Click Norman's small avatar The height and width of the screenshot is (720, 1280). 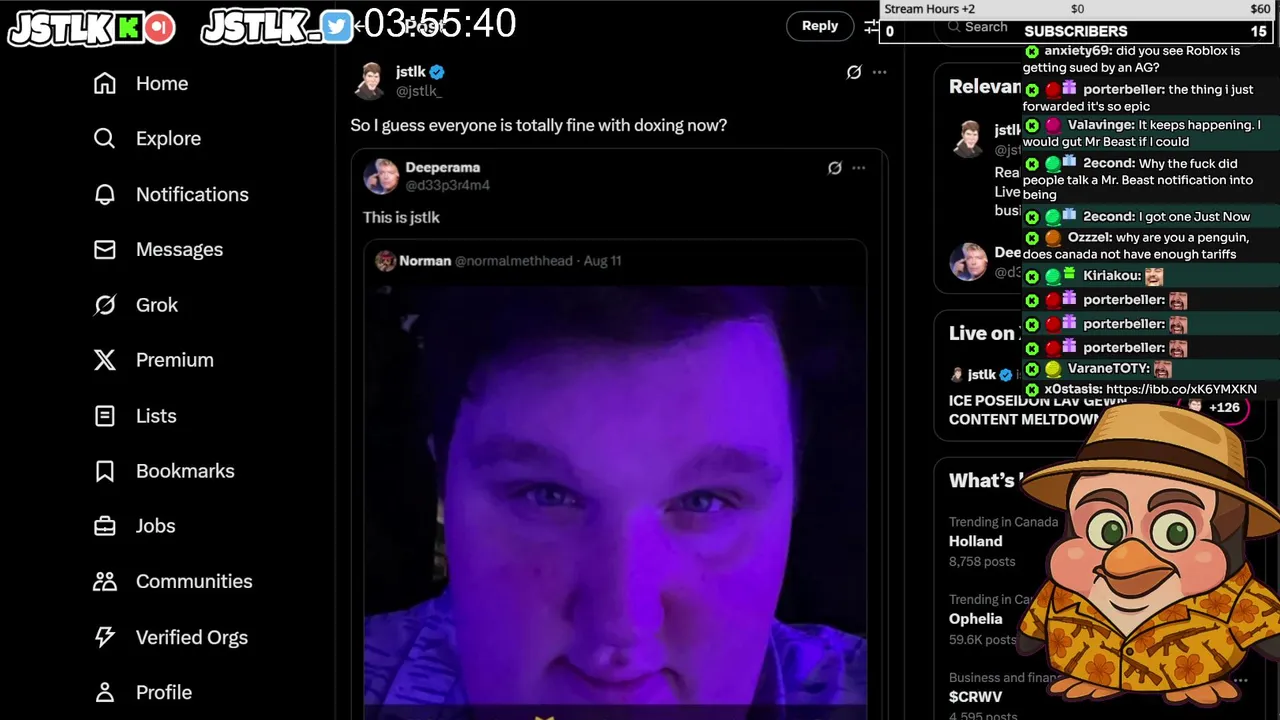coord(385,261)
